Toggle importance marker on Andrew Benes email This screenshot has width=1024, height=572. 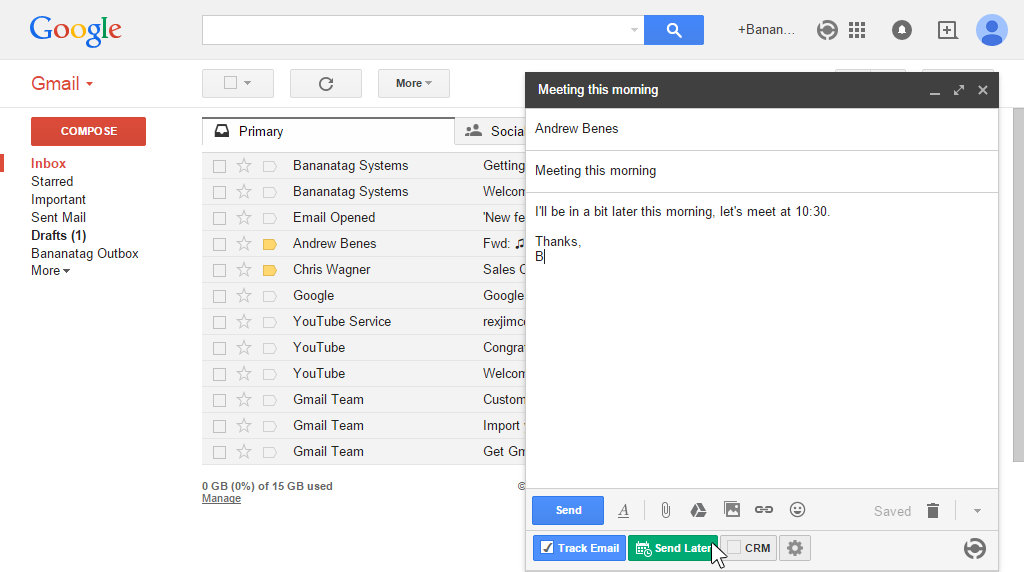270,244
